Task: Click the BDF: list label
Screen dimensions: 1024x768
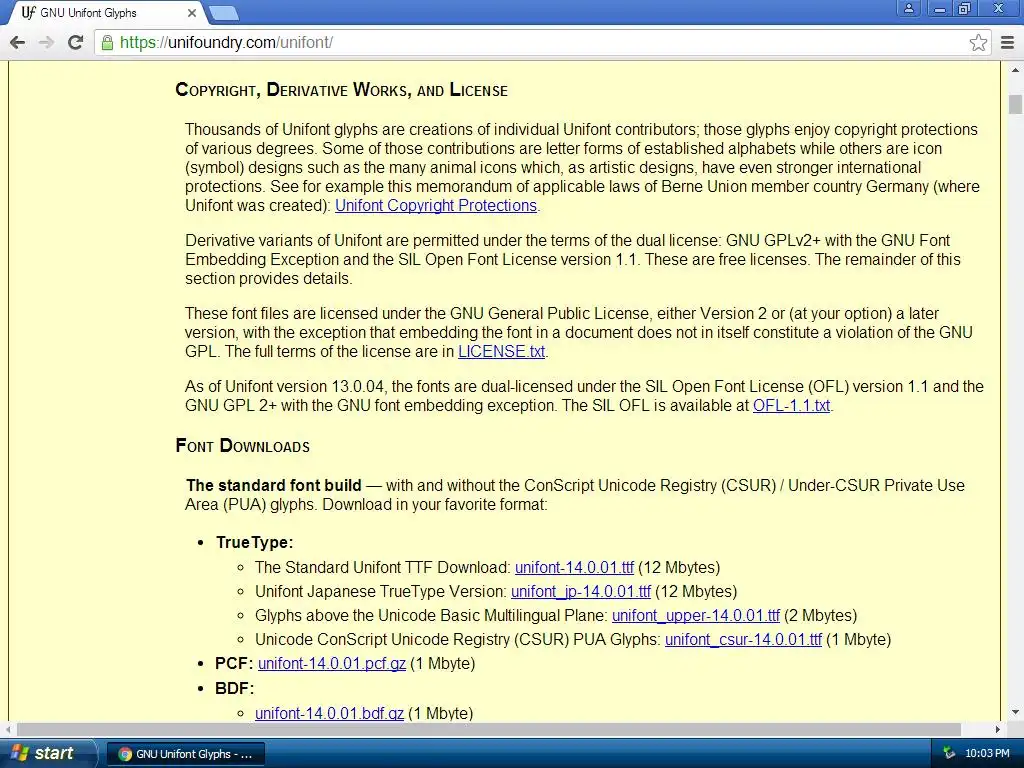Action: (x=234, y=688)
